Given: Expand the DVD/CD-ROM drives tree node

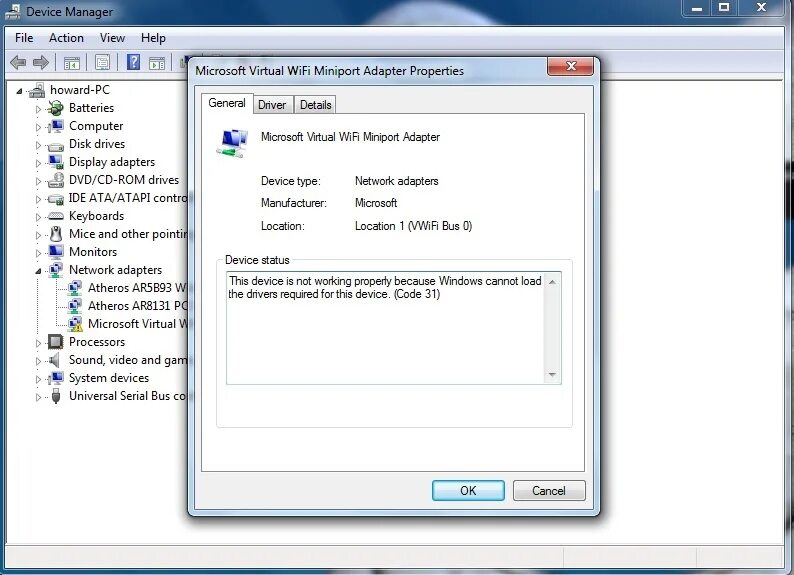Looking at the screenshot, I should [x=38, y=181].
